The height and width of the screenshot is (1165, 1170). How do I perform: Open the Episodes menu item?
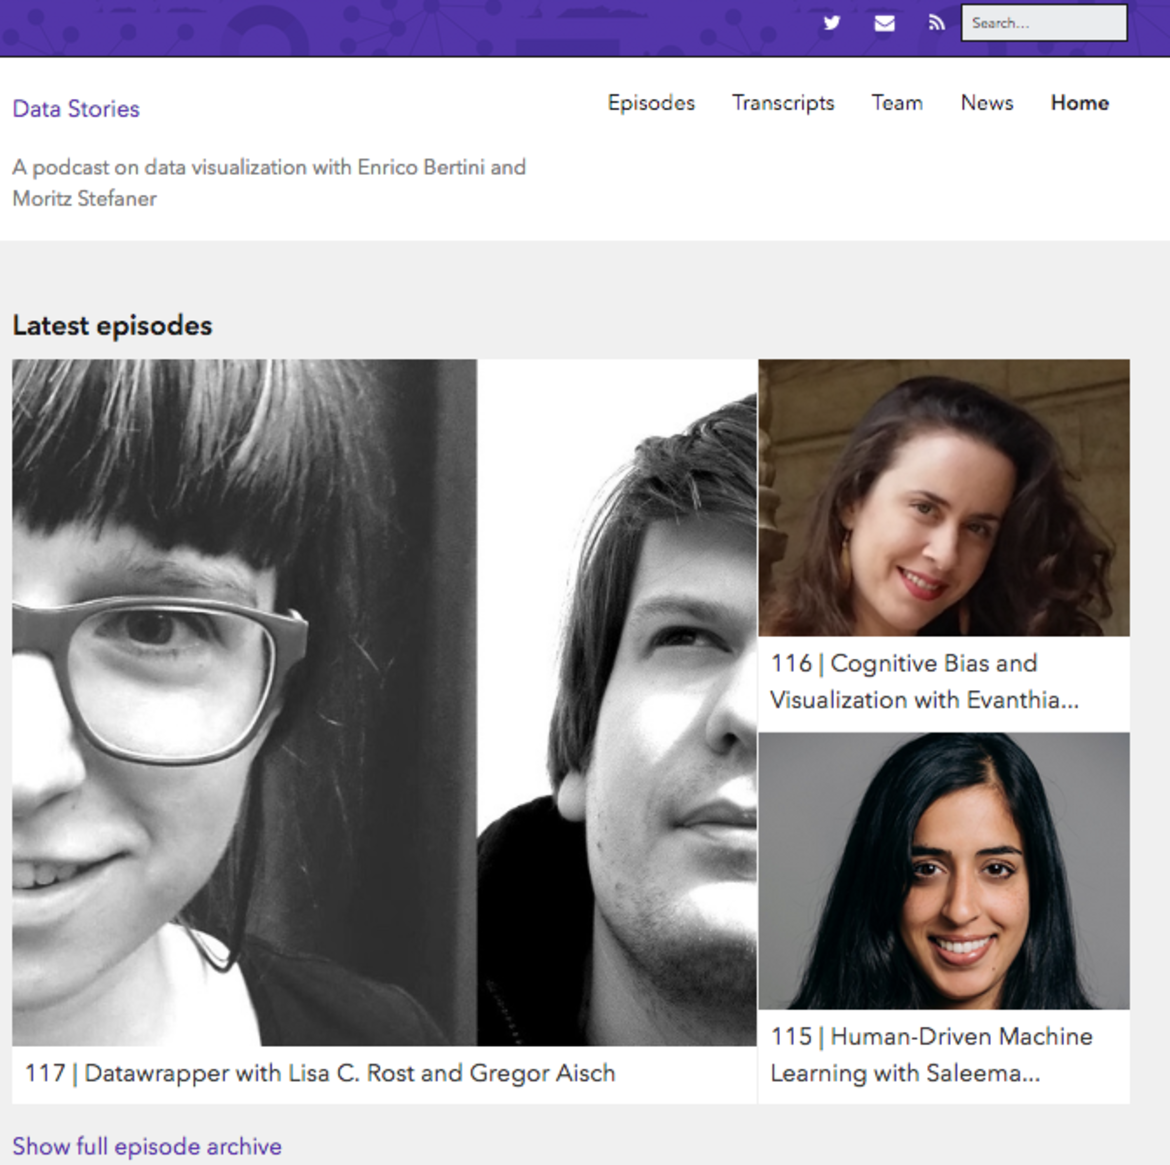[x=651, y=103]
